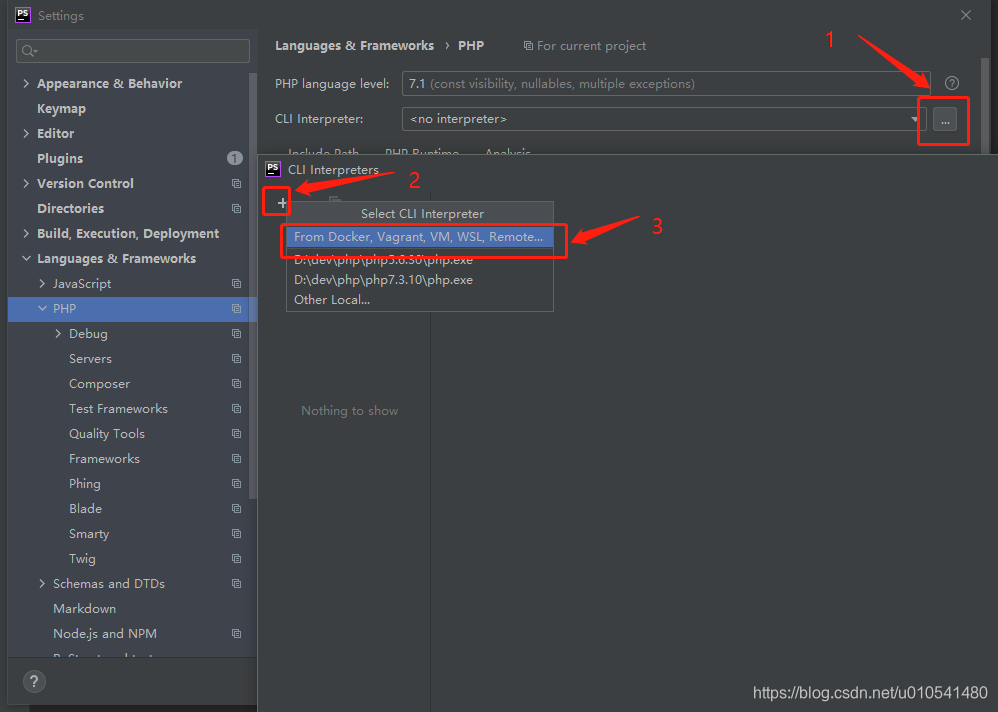Click project-level icon next to Version Control
Screen dimensions: 998x712
[x=237, y=183]
